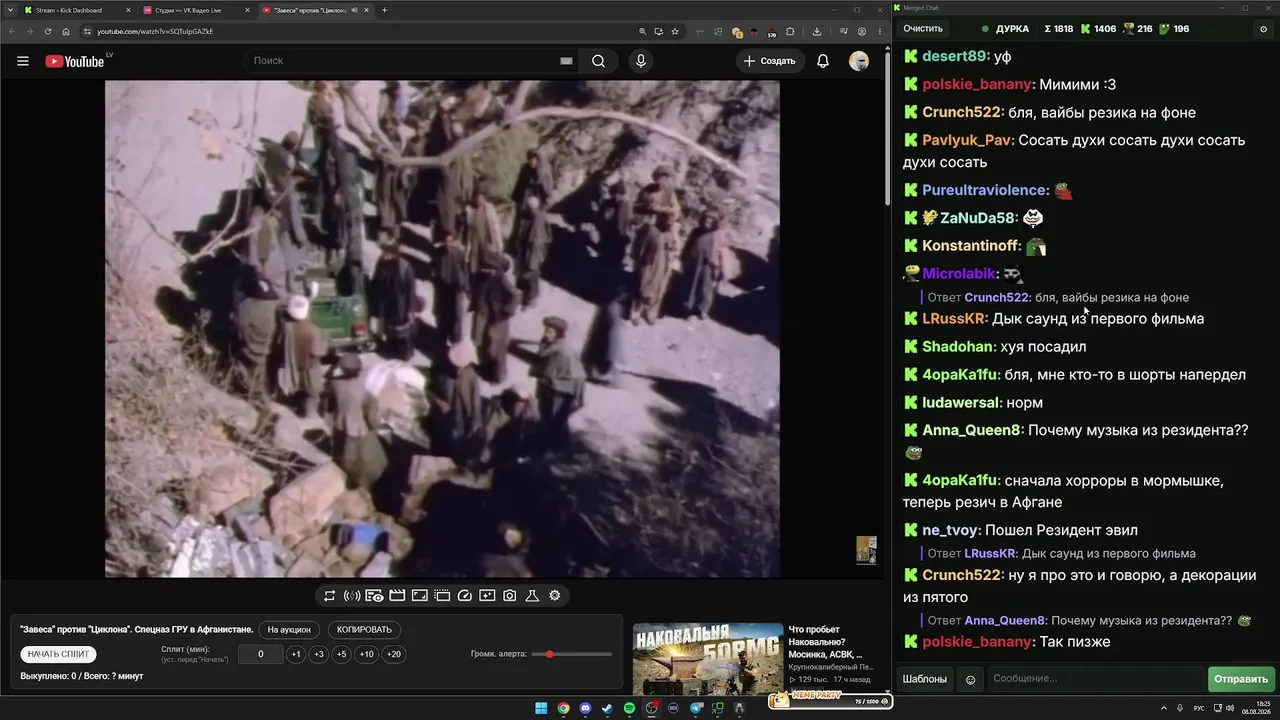Click username Anna_Queen8 in chat

click(971, 431)
